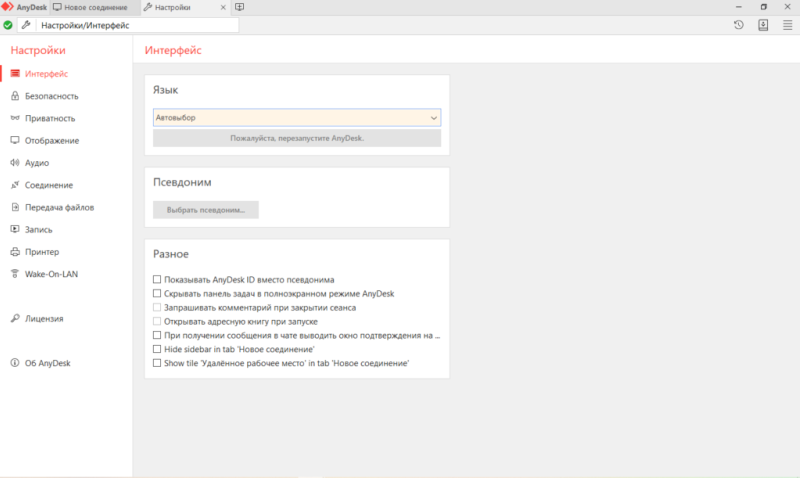Screen dimensions: 800x478
Task: Click the key icon for Лицензия
Action: 15,318
